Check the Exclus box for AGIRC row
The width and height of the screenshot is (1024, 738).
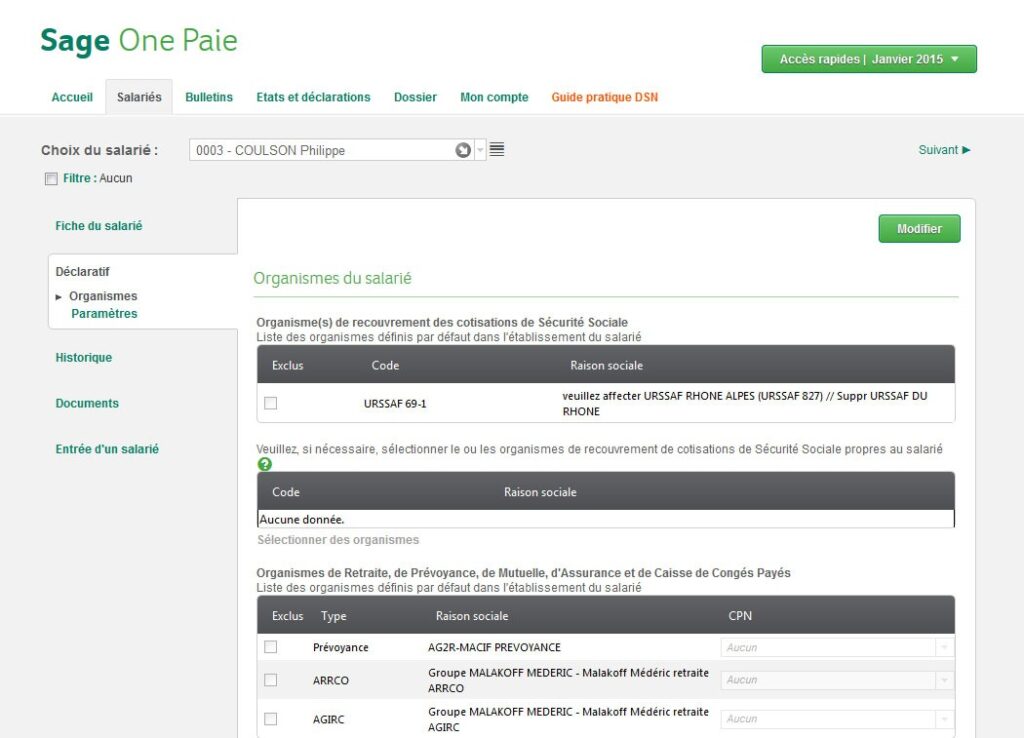point(270,718)
